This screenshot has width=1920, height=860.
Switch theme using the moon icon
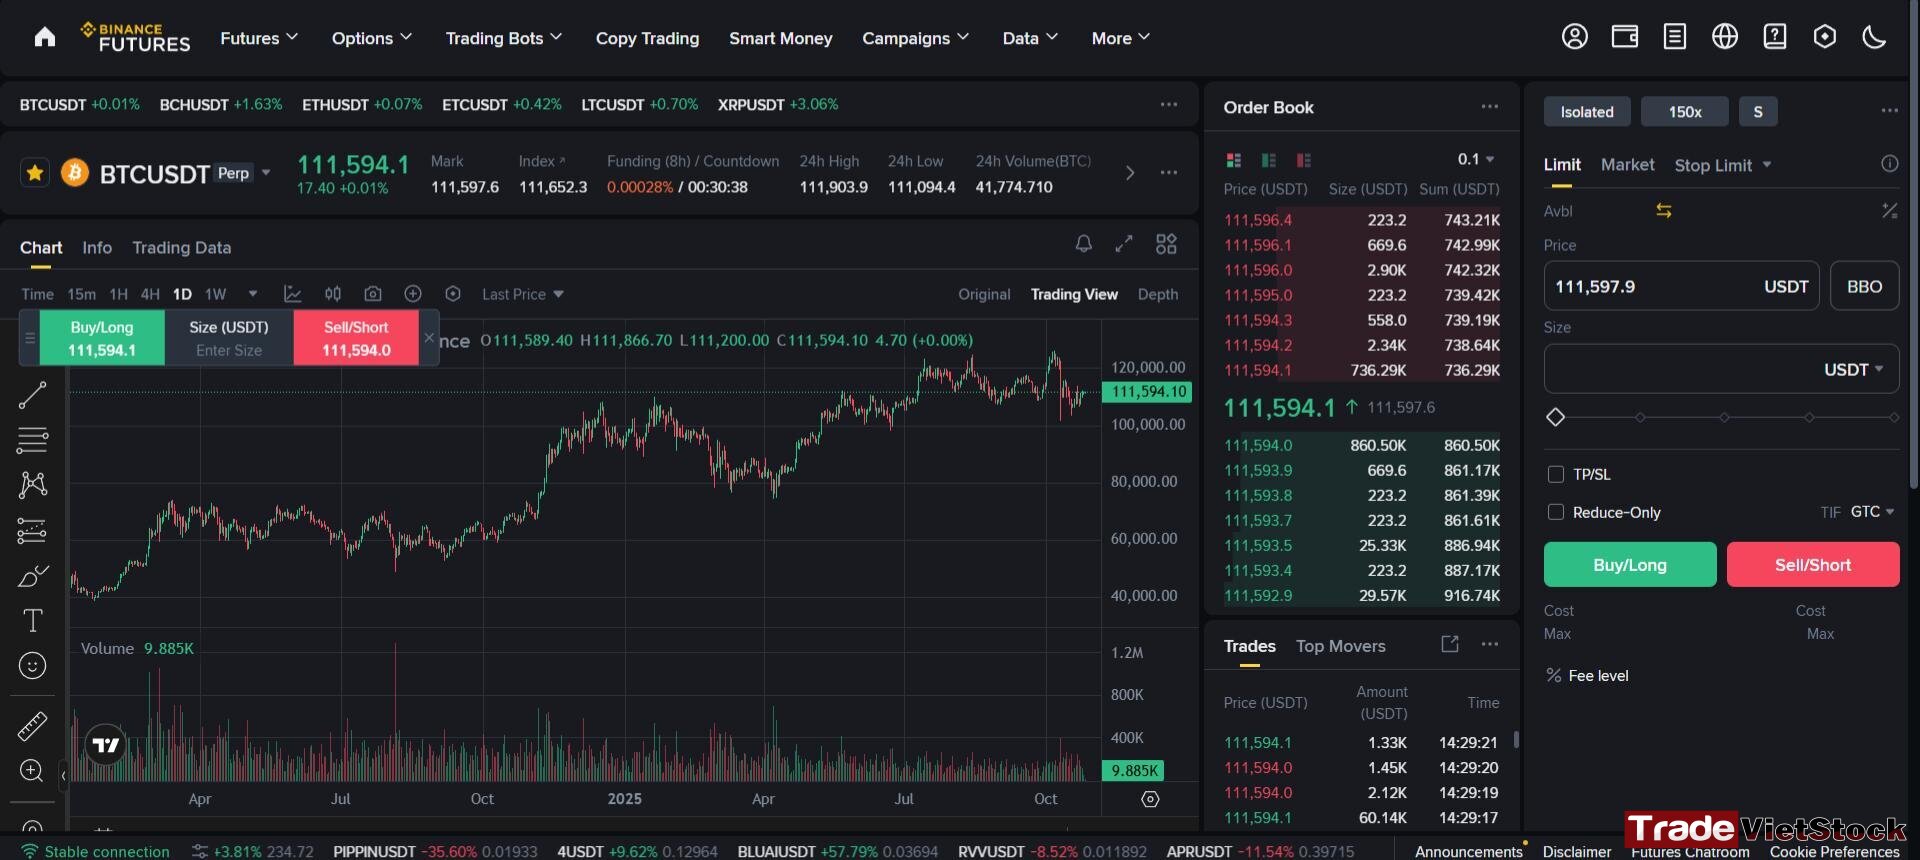[x=1874, y=37]
